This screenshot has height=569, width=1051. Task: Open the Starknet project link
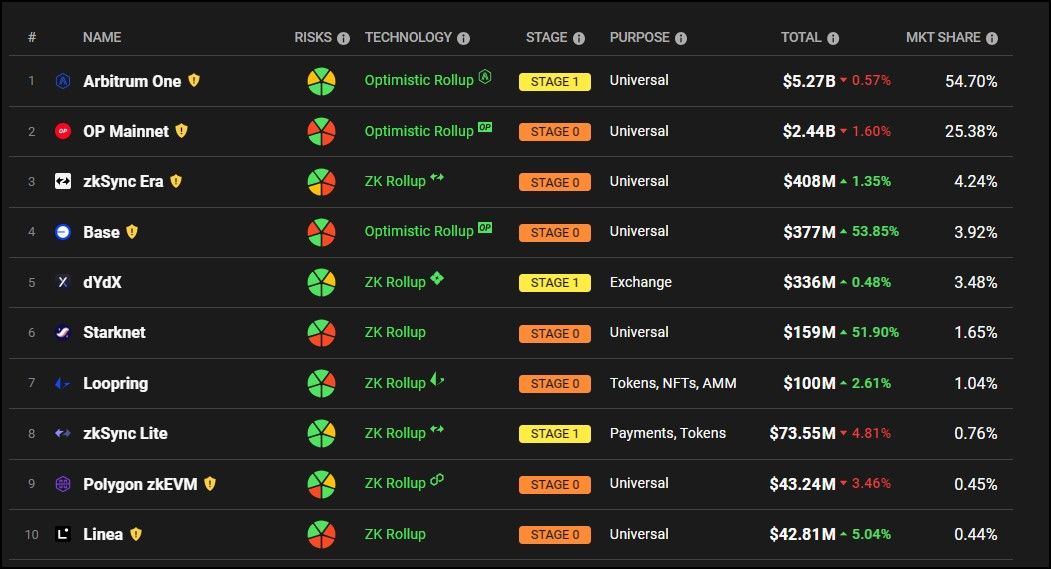coord(114,332)
